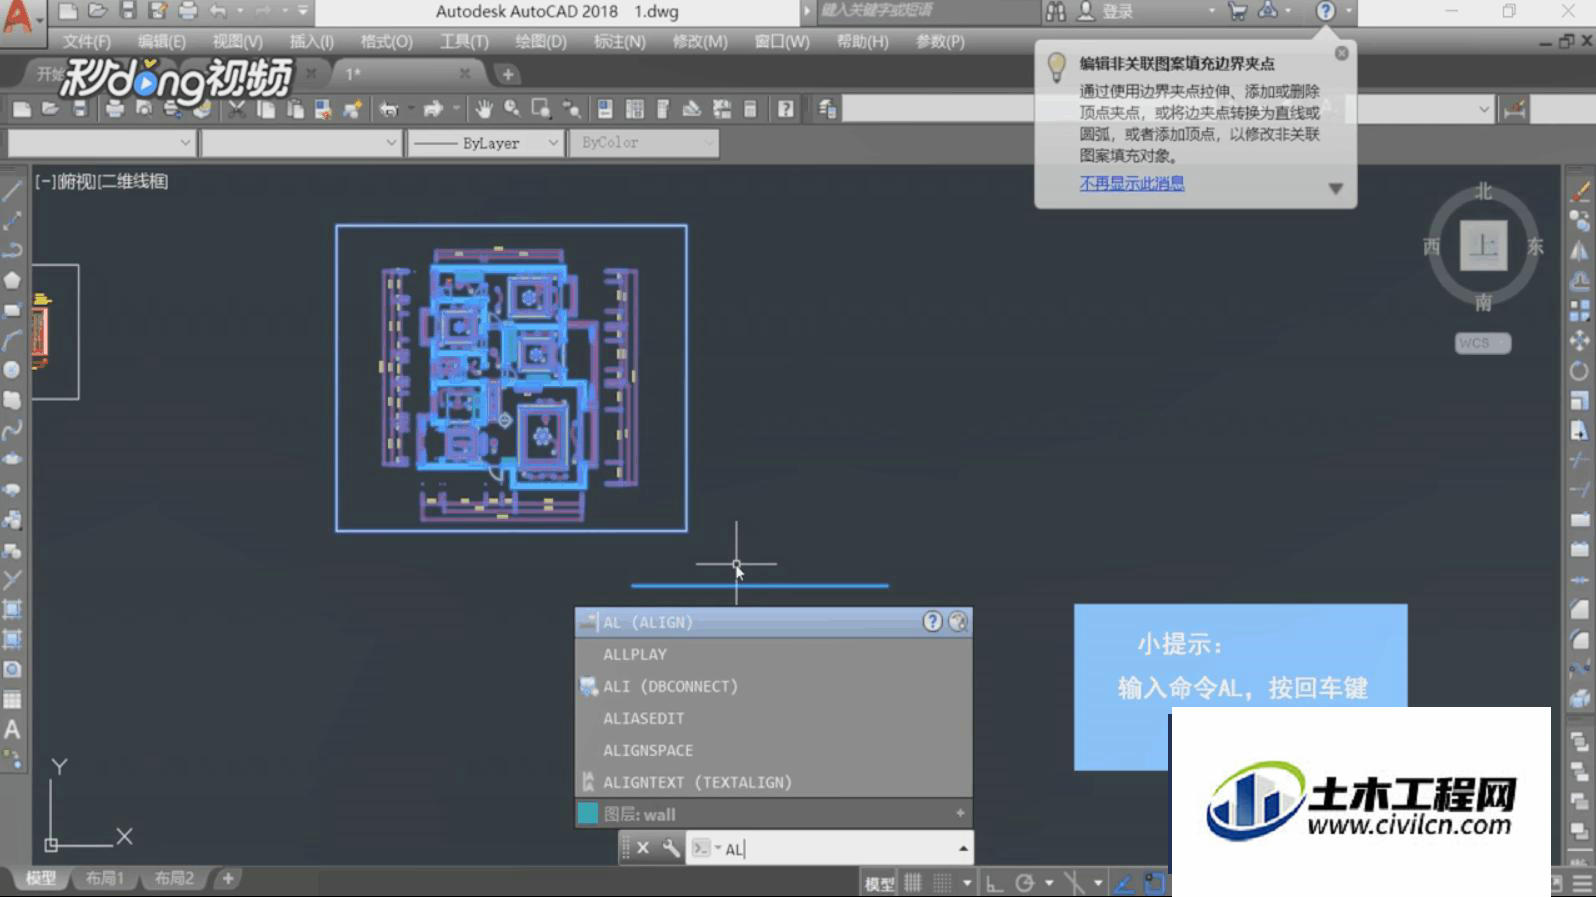The height and width of the screenshot is (897, 1596).
Task: Open the second empty dropdown on the properties toolbar
Action: tap(301, 143)
